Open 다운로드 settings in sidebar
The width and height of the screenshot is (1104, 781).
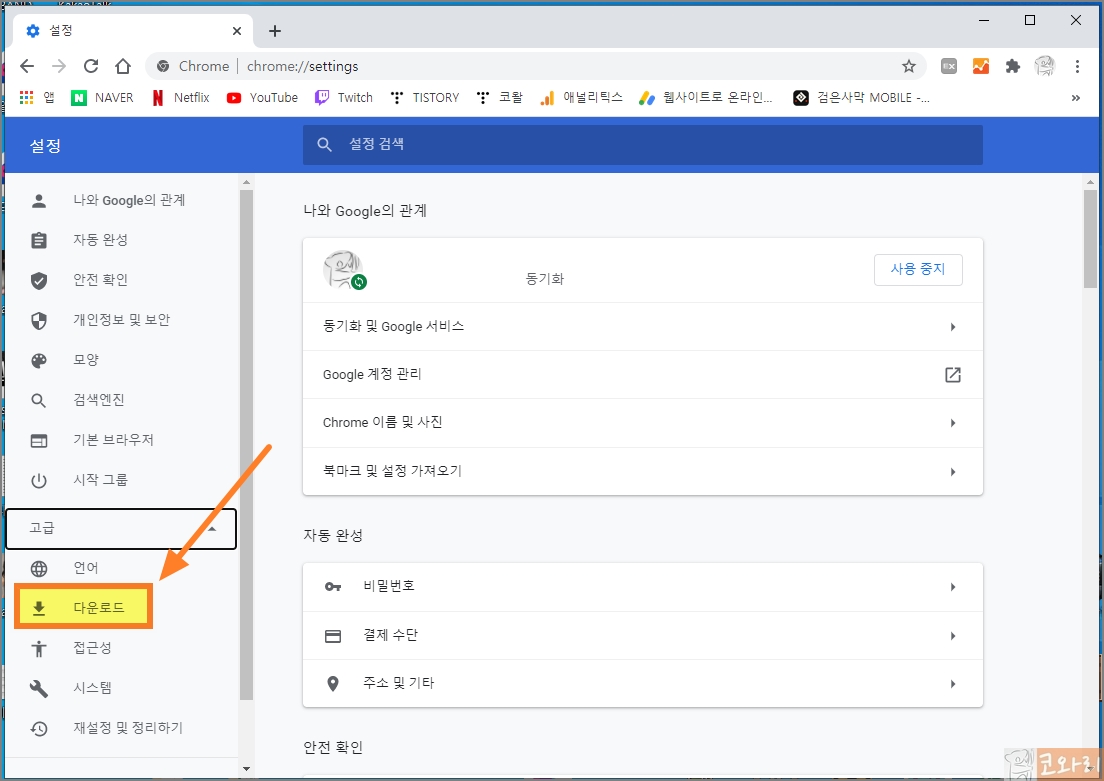point(83,608)
